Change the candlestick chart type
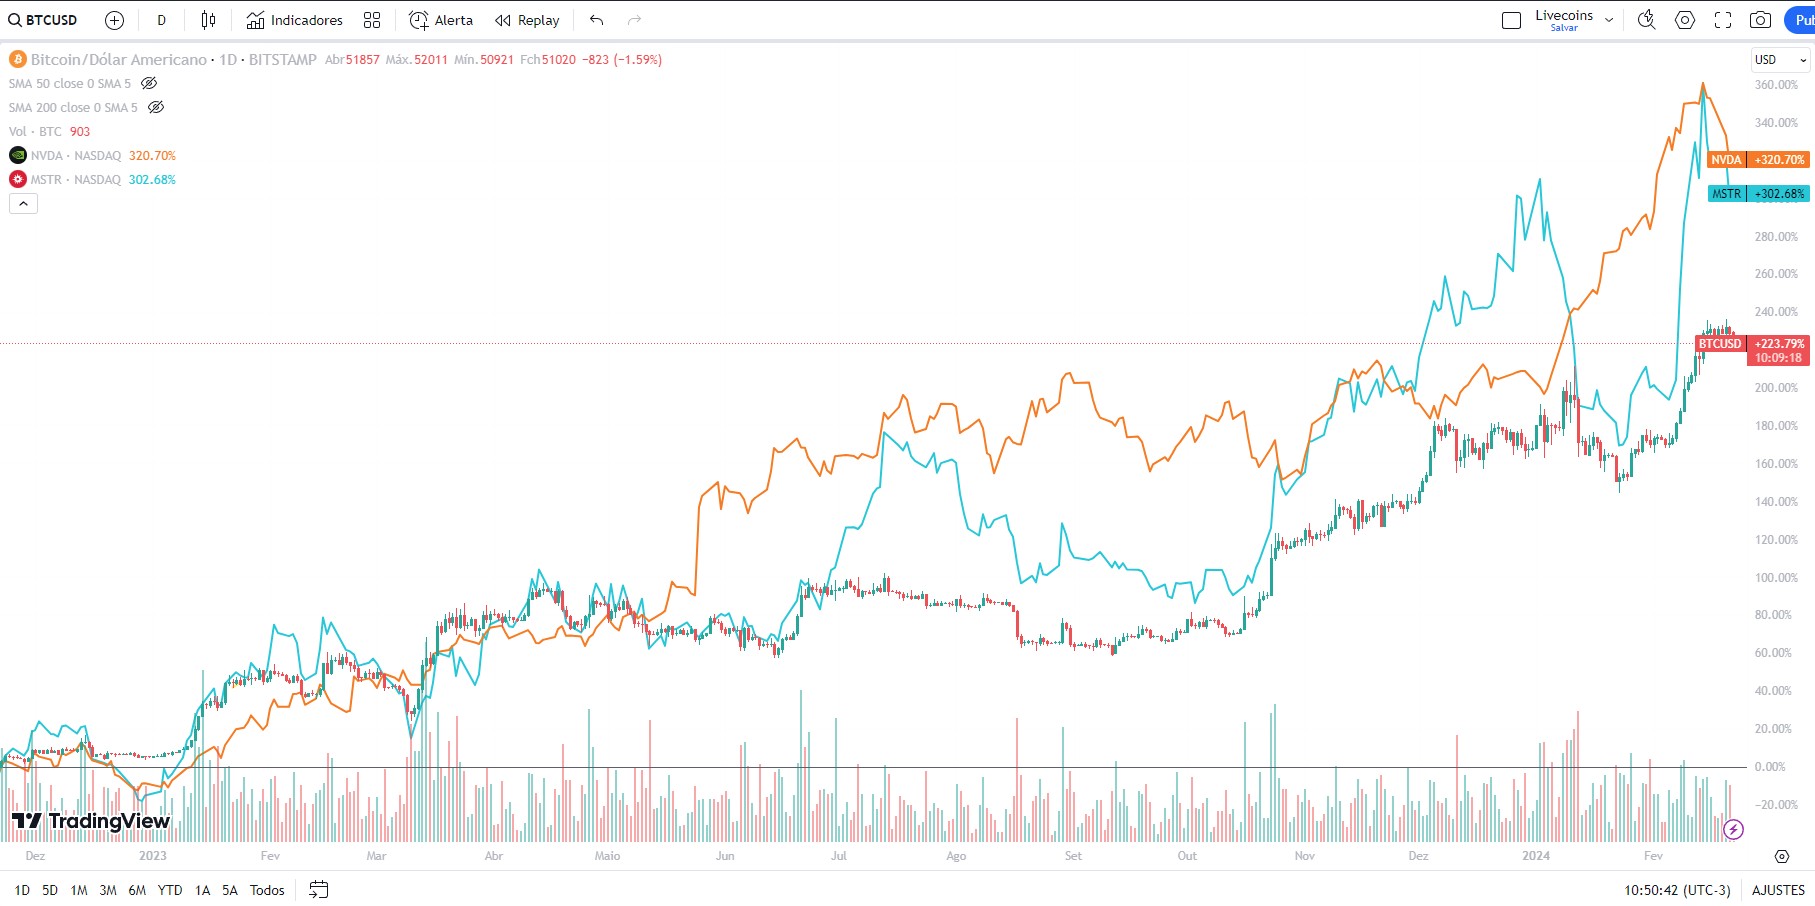 click(x=208, y=20)
